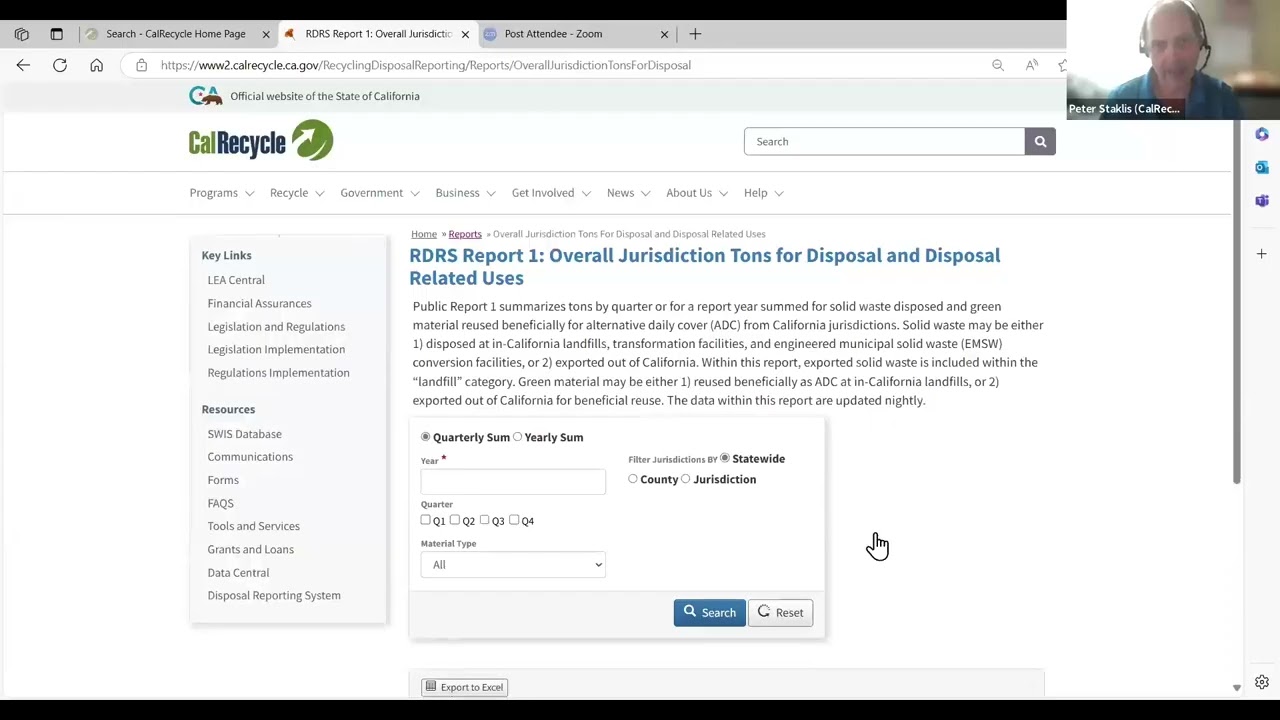The image size is (1280, 720).
Task: Add sidebar app with plus icon
Action: 1262,254
